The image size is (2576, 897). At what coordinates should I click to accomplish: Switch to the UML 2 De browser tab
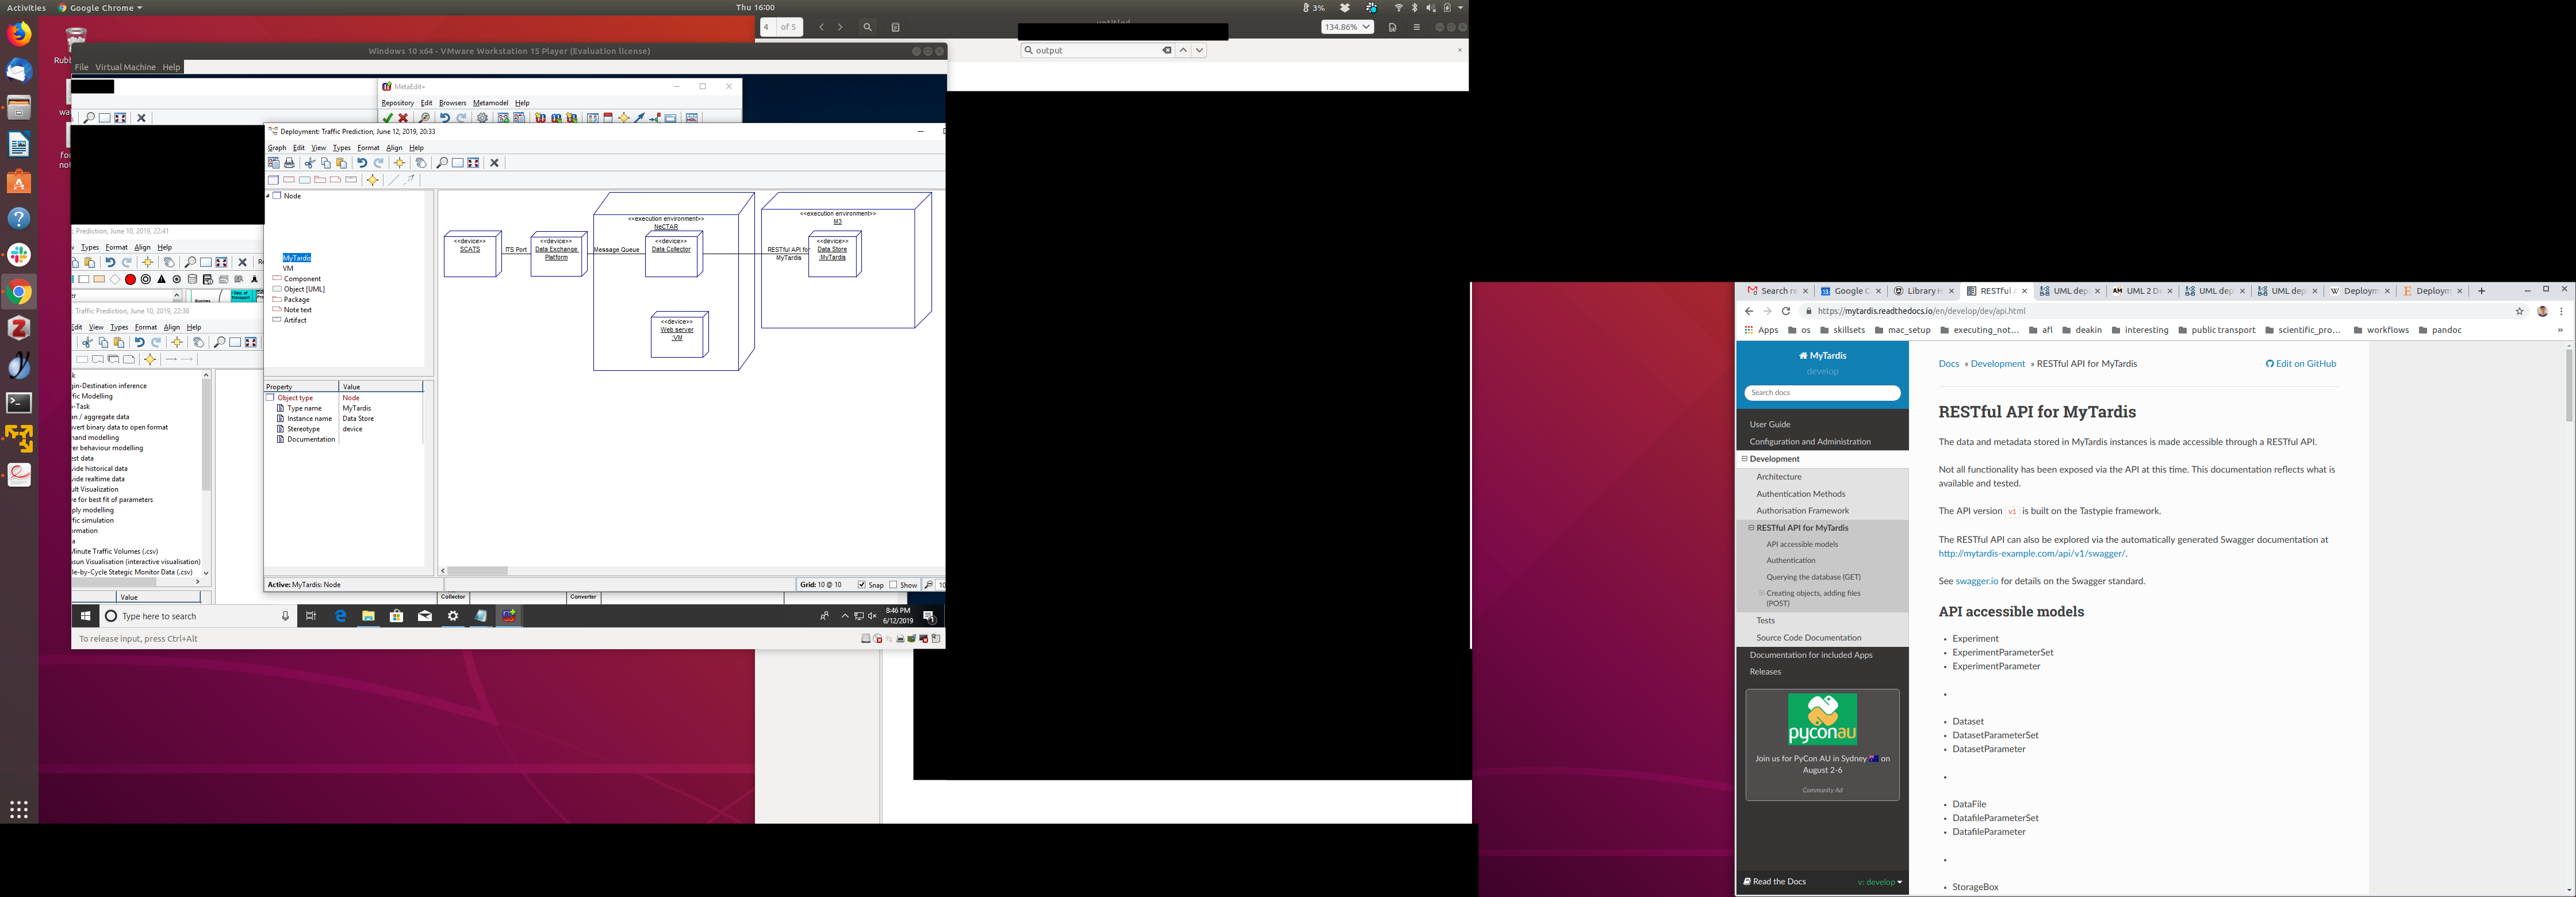point(2141,291)
